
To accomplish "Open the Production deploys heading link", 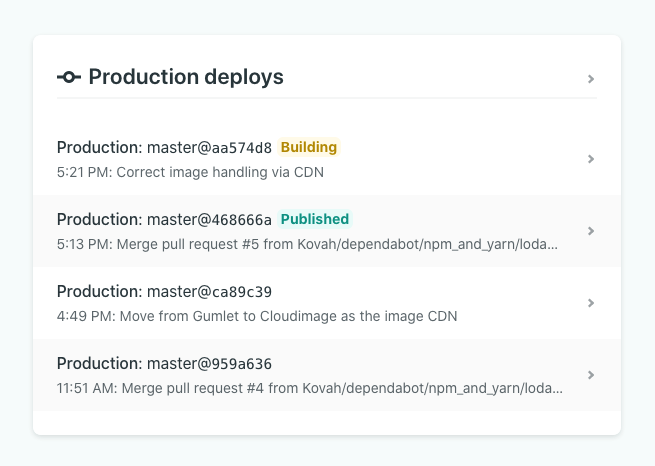I will pyautogui.click(x=186, y=77).
